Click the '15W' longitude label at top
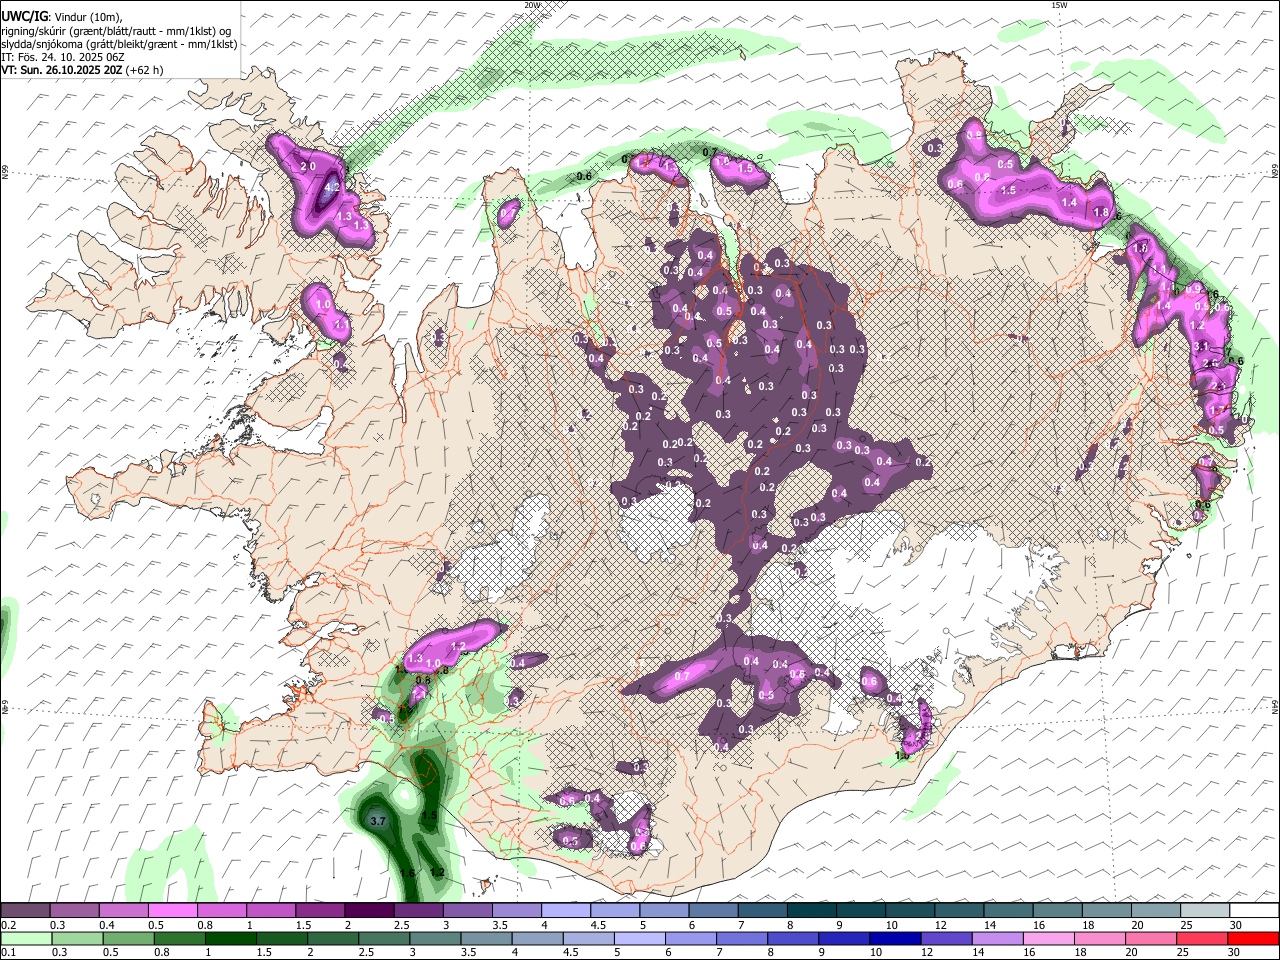 click(1059, 5)
